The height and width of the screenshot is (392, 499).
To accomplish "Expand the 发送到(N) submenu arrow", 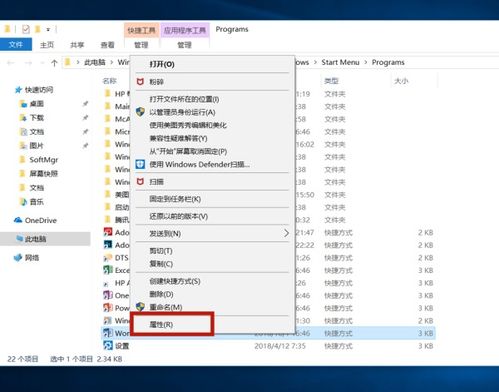I will pyautogui.click(x=286, y=233).
